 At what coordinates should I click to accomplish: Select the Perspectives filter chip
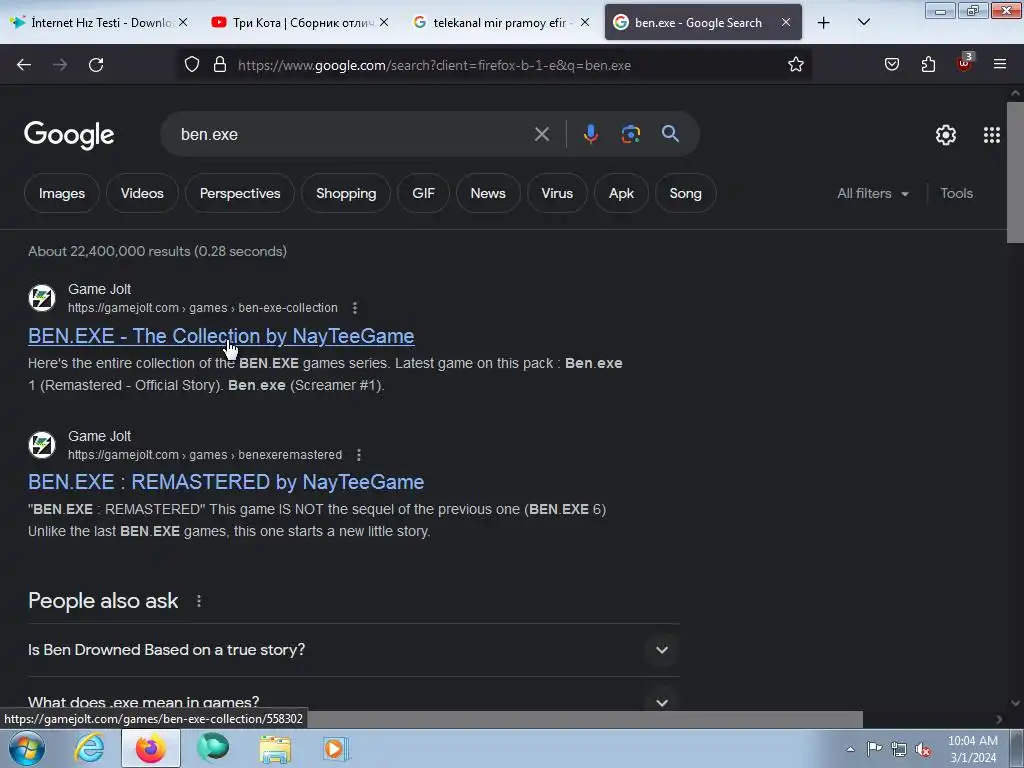click(x=240, y=193)
